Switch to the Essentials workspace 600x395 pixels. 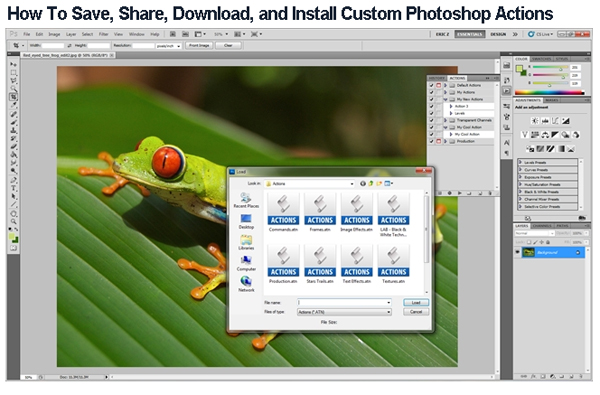click(x=470, y=34)
